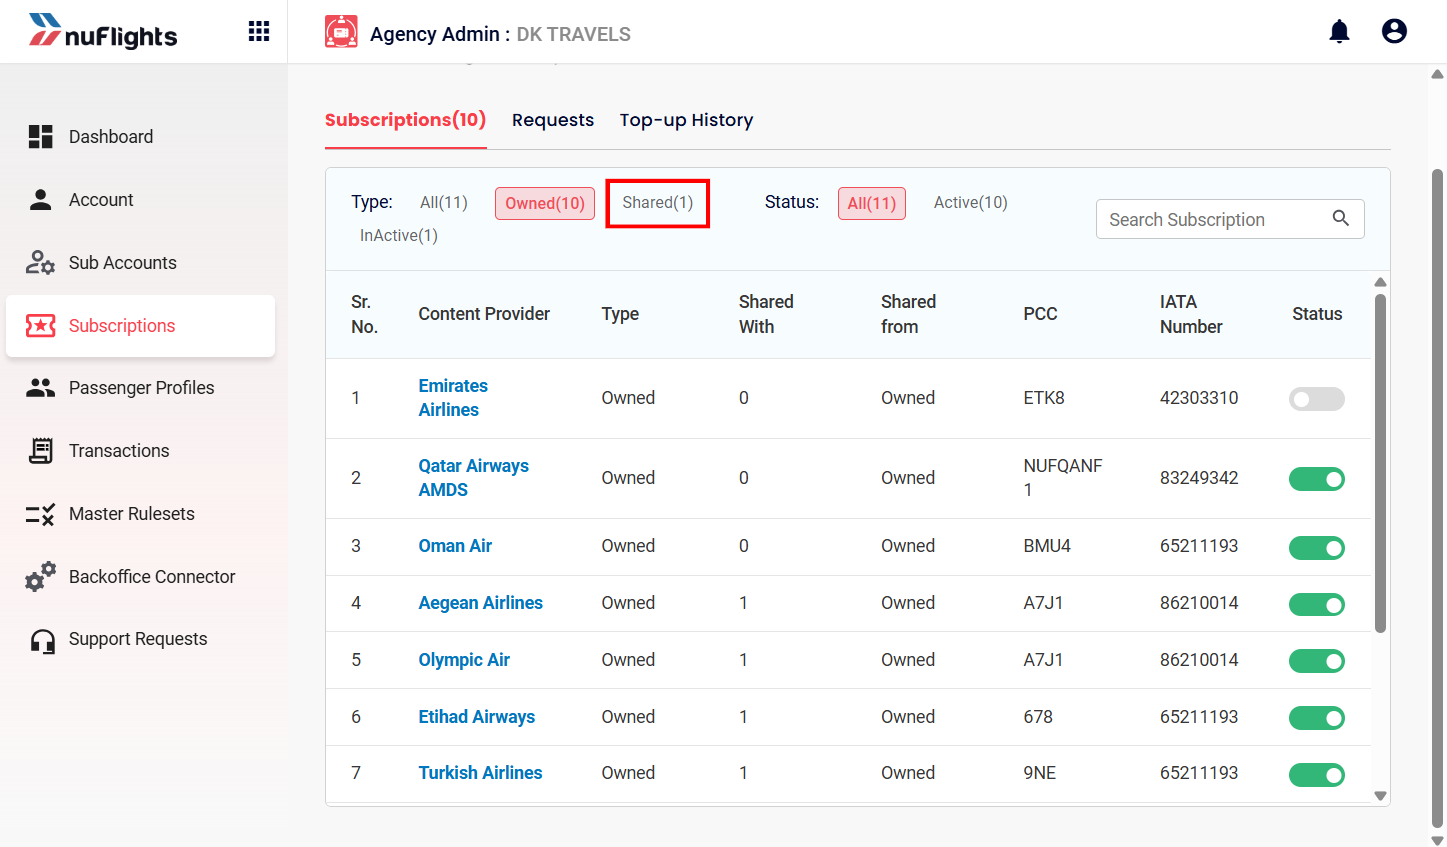Viewport: 1447px width, 847px height.
Task: Select PCC value BMU4
Action: coord(1047,546)
